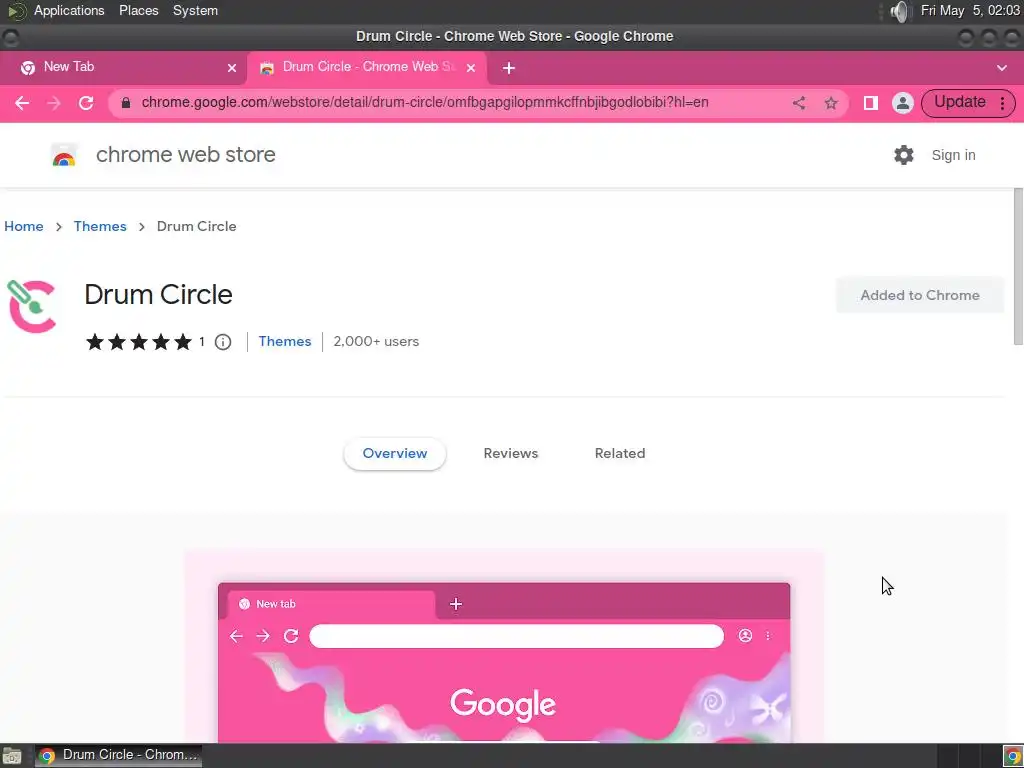
Task: Click the address bar URL
Action: pyautogui.click(x=424, y=103)
